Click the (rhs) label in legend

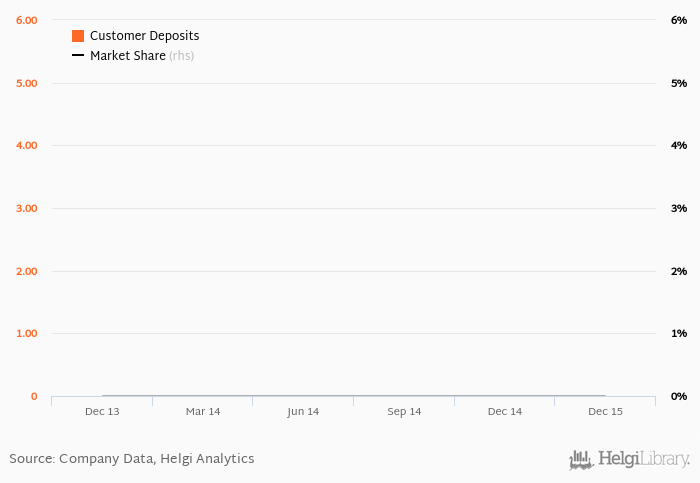point(181,56)
